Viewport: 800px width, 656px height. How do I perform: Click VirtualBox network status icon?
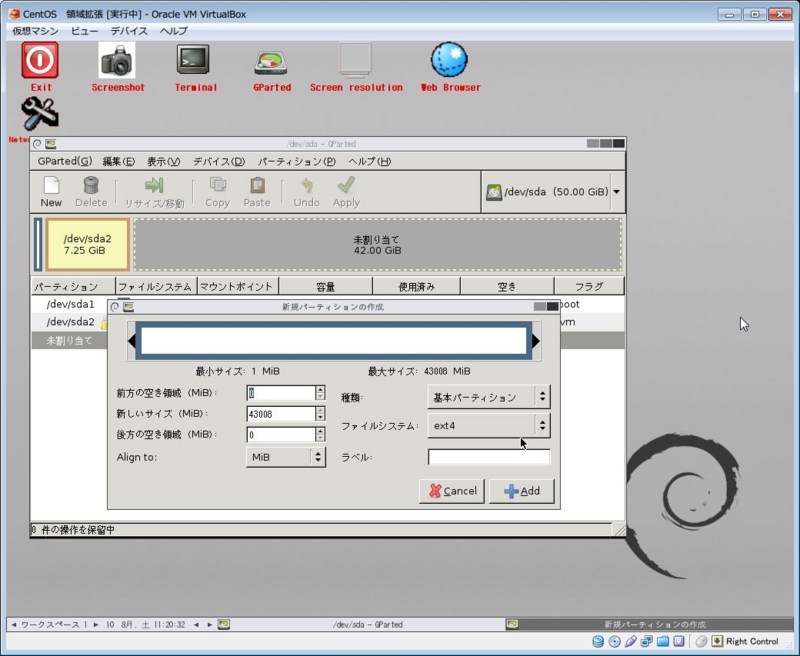tap(646, 641)
